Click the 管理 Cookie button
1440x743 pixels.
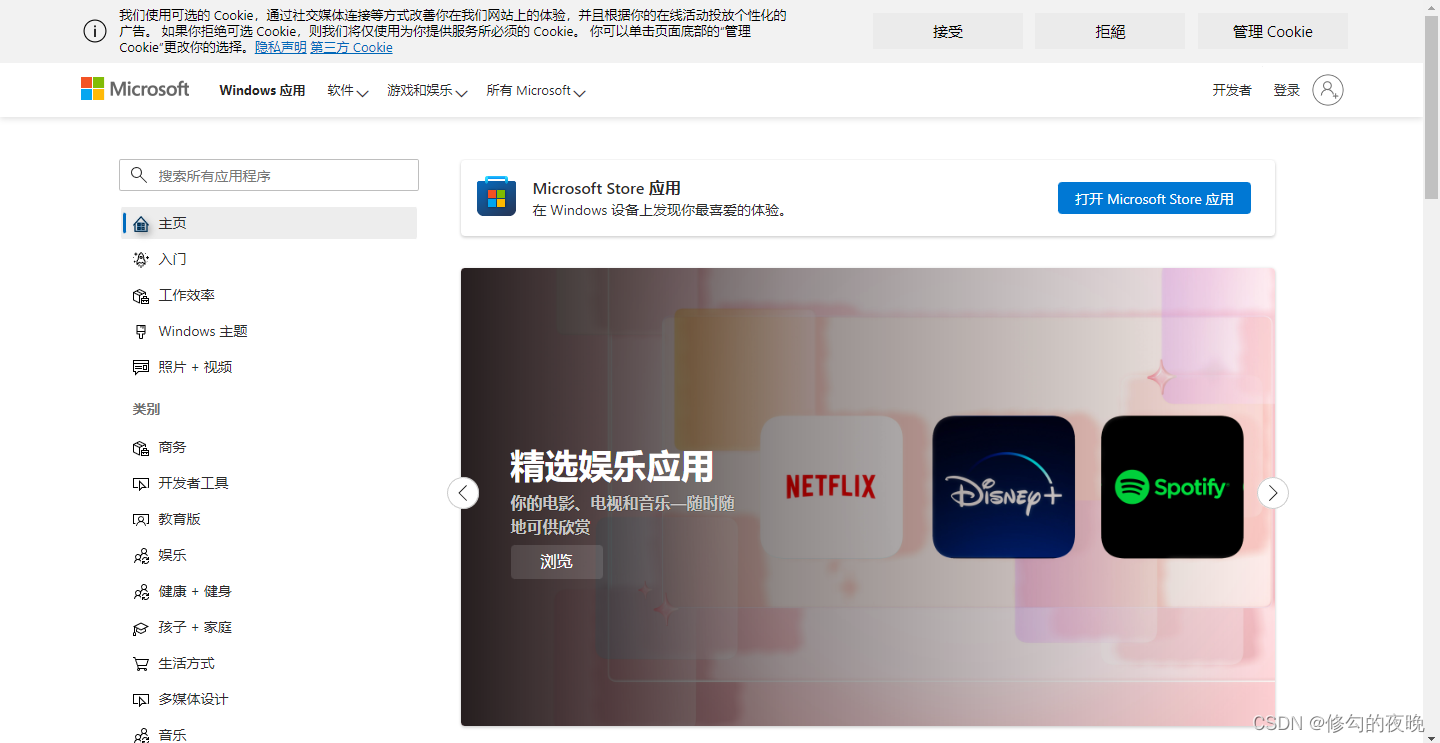click(1273, 31)
